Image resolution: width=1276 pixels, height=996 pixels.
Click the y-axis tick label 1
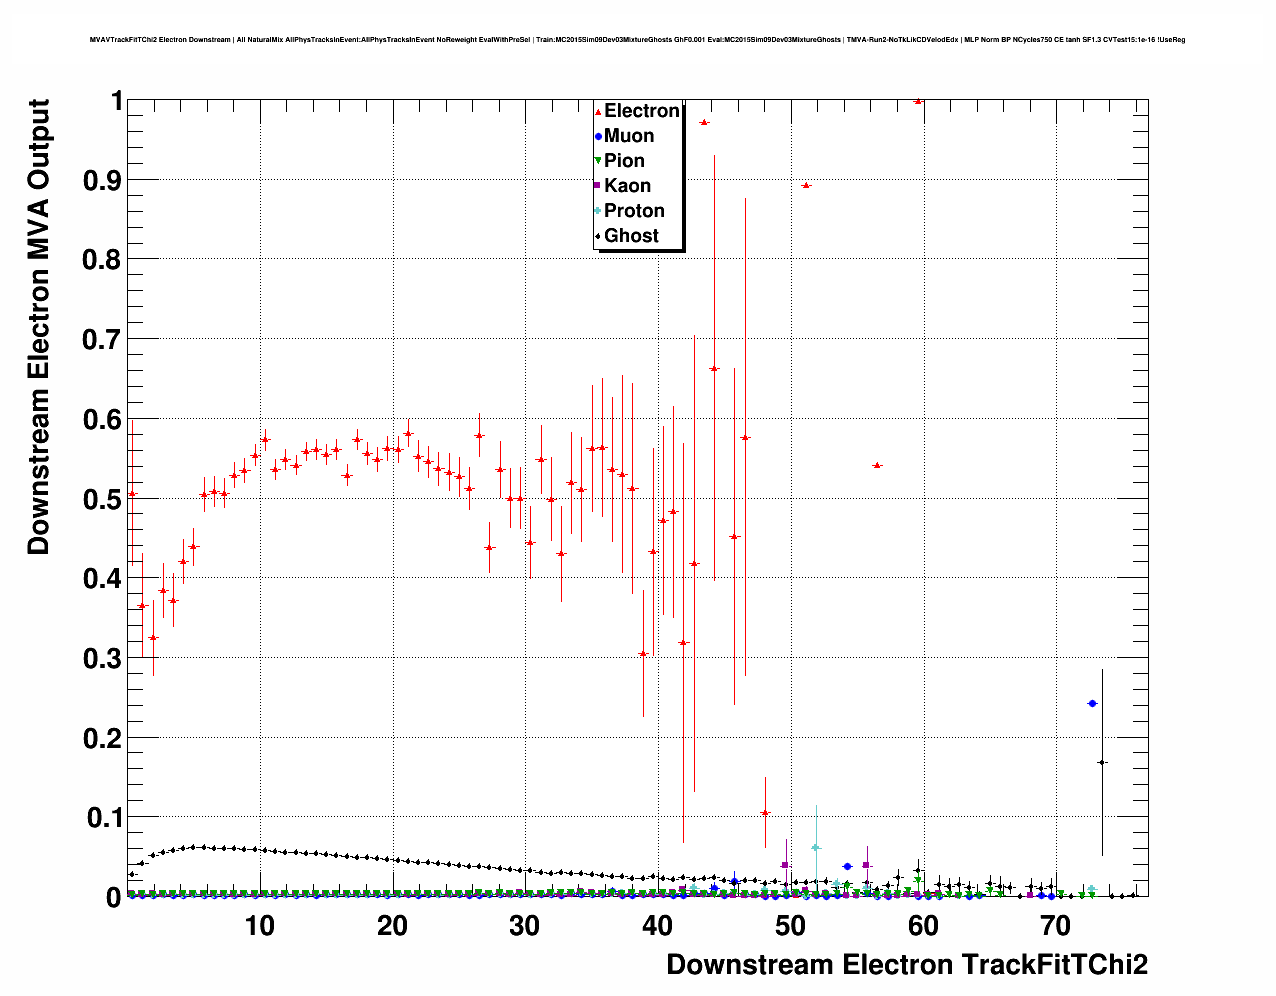[x=116, y=101]
